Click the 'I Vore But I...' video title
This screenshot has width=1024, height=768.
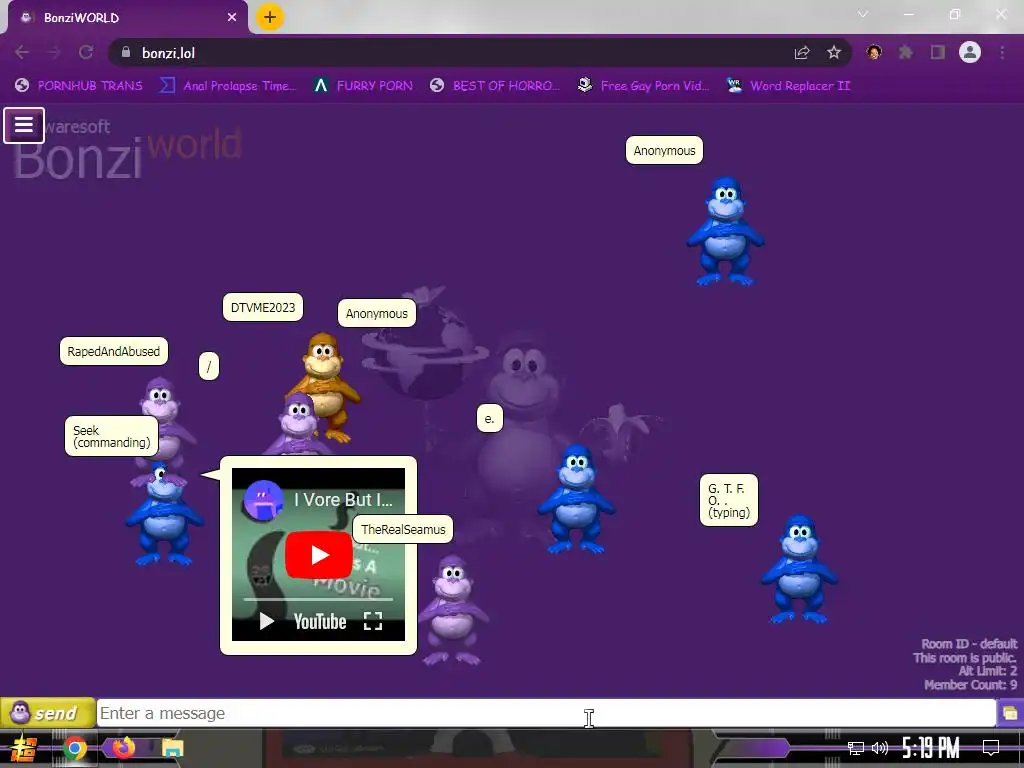point(344,500)
